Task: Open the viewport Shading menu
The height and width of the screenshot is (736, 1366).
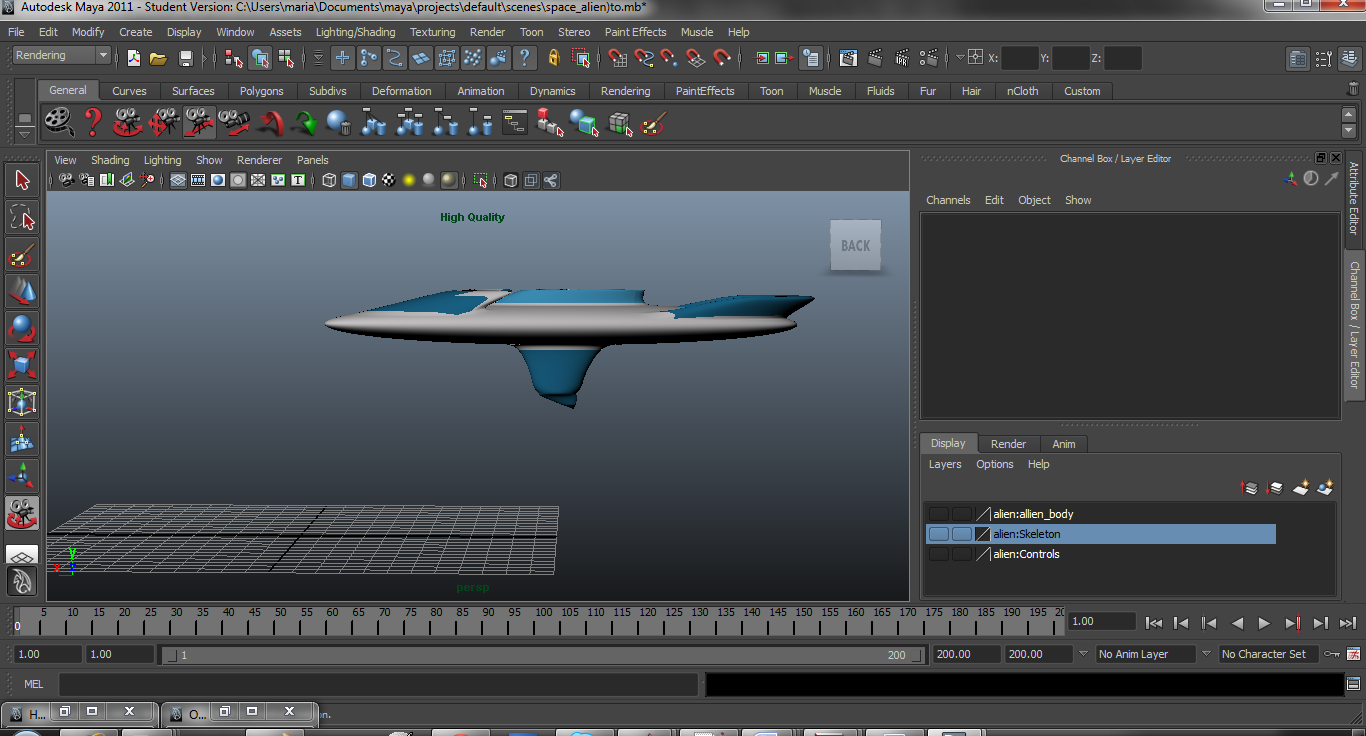Action: point(110,160)
